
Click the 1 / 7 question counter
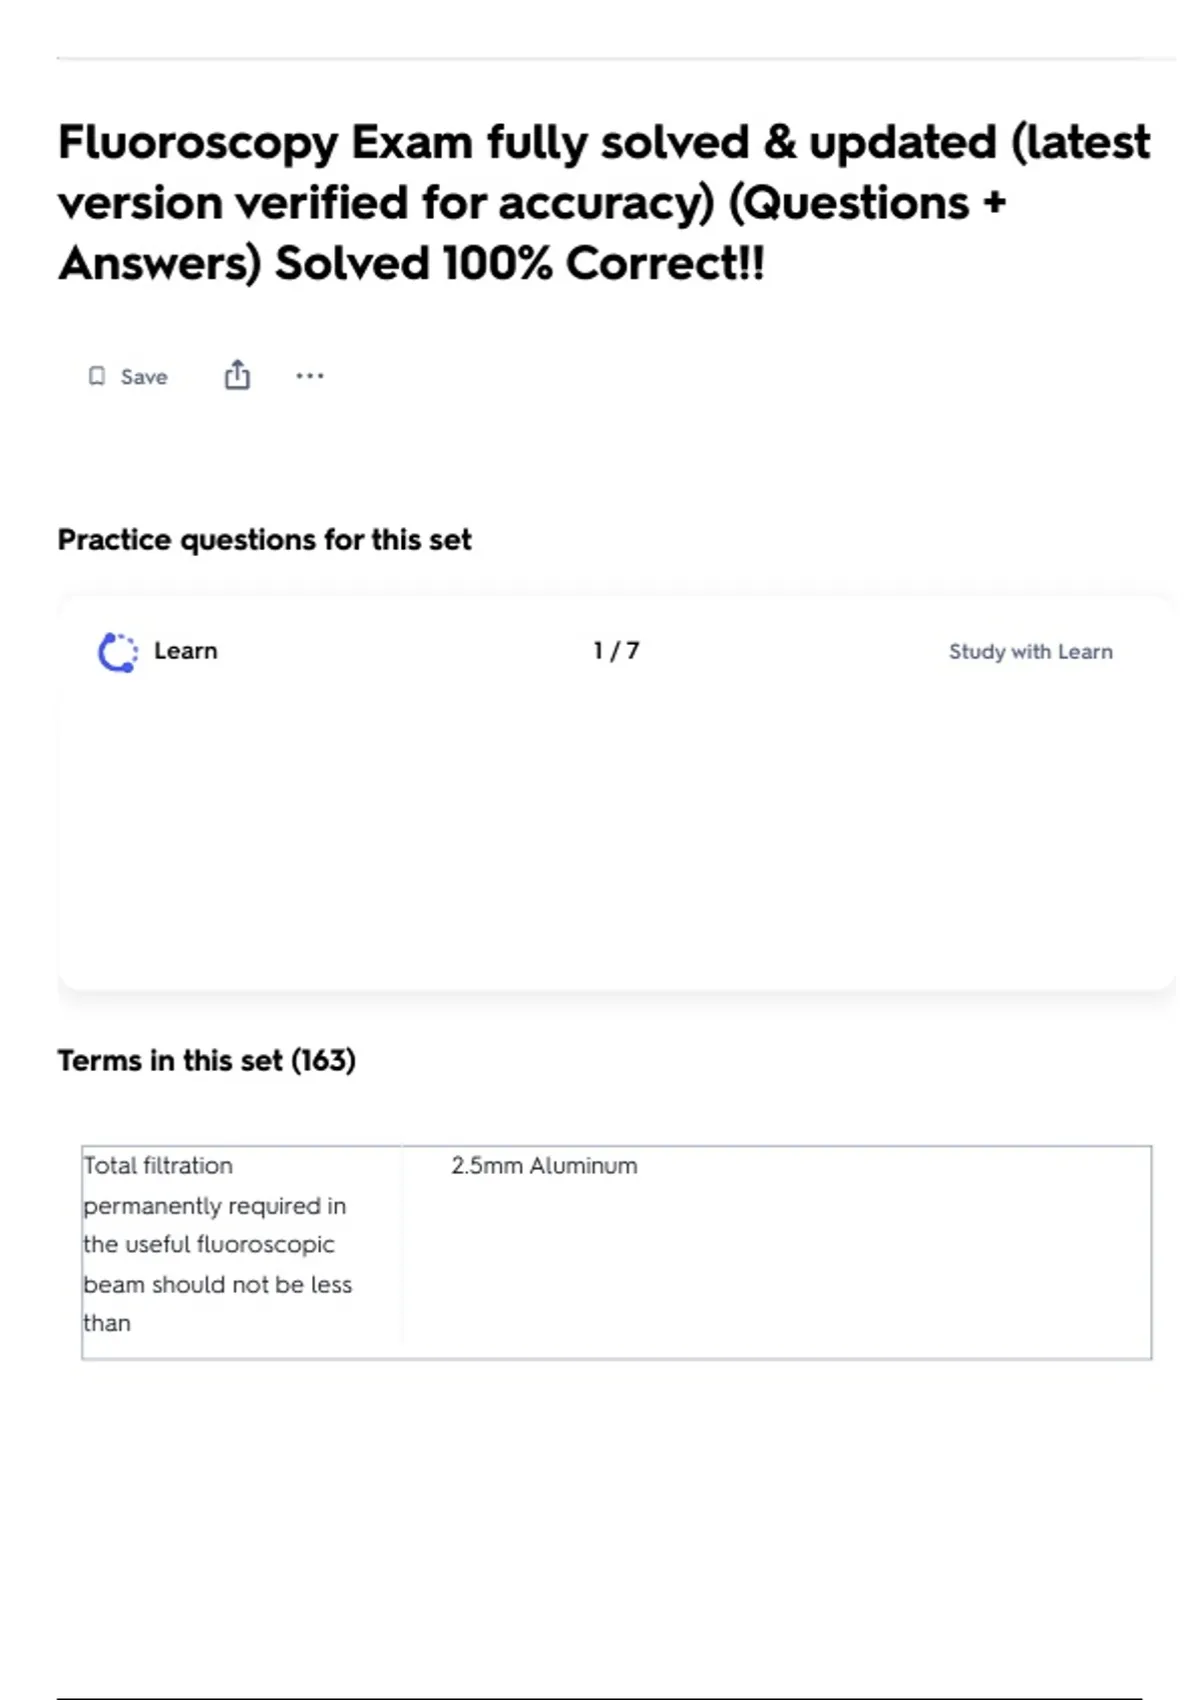click(x=616, y=651)
